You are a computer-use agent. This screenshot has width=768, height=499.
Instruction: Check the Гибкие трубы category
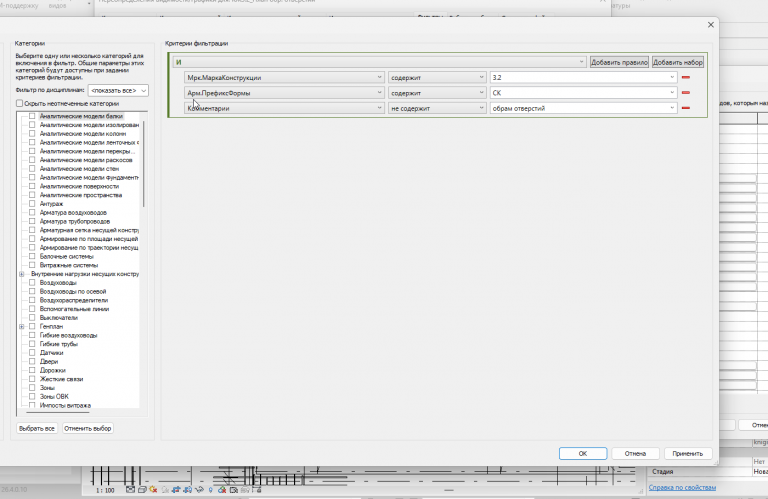32,344
